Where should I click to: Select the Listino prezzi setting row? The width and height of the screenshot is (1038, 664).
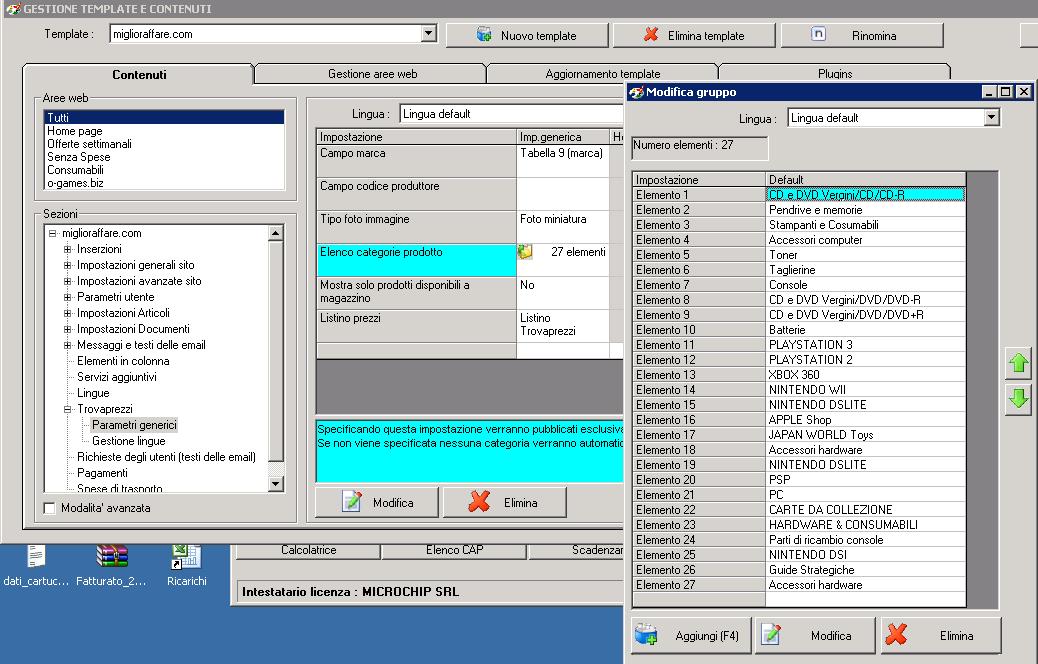tap(470, 326)
